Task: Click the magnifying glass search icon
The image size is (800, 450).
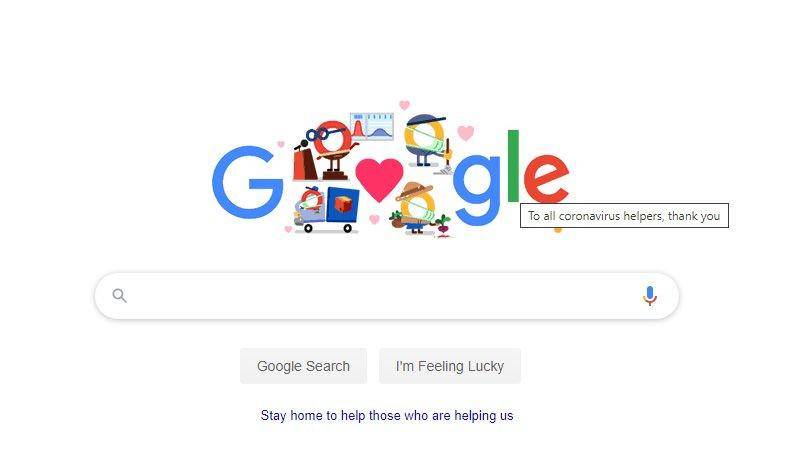Action: pos(119,295)
